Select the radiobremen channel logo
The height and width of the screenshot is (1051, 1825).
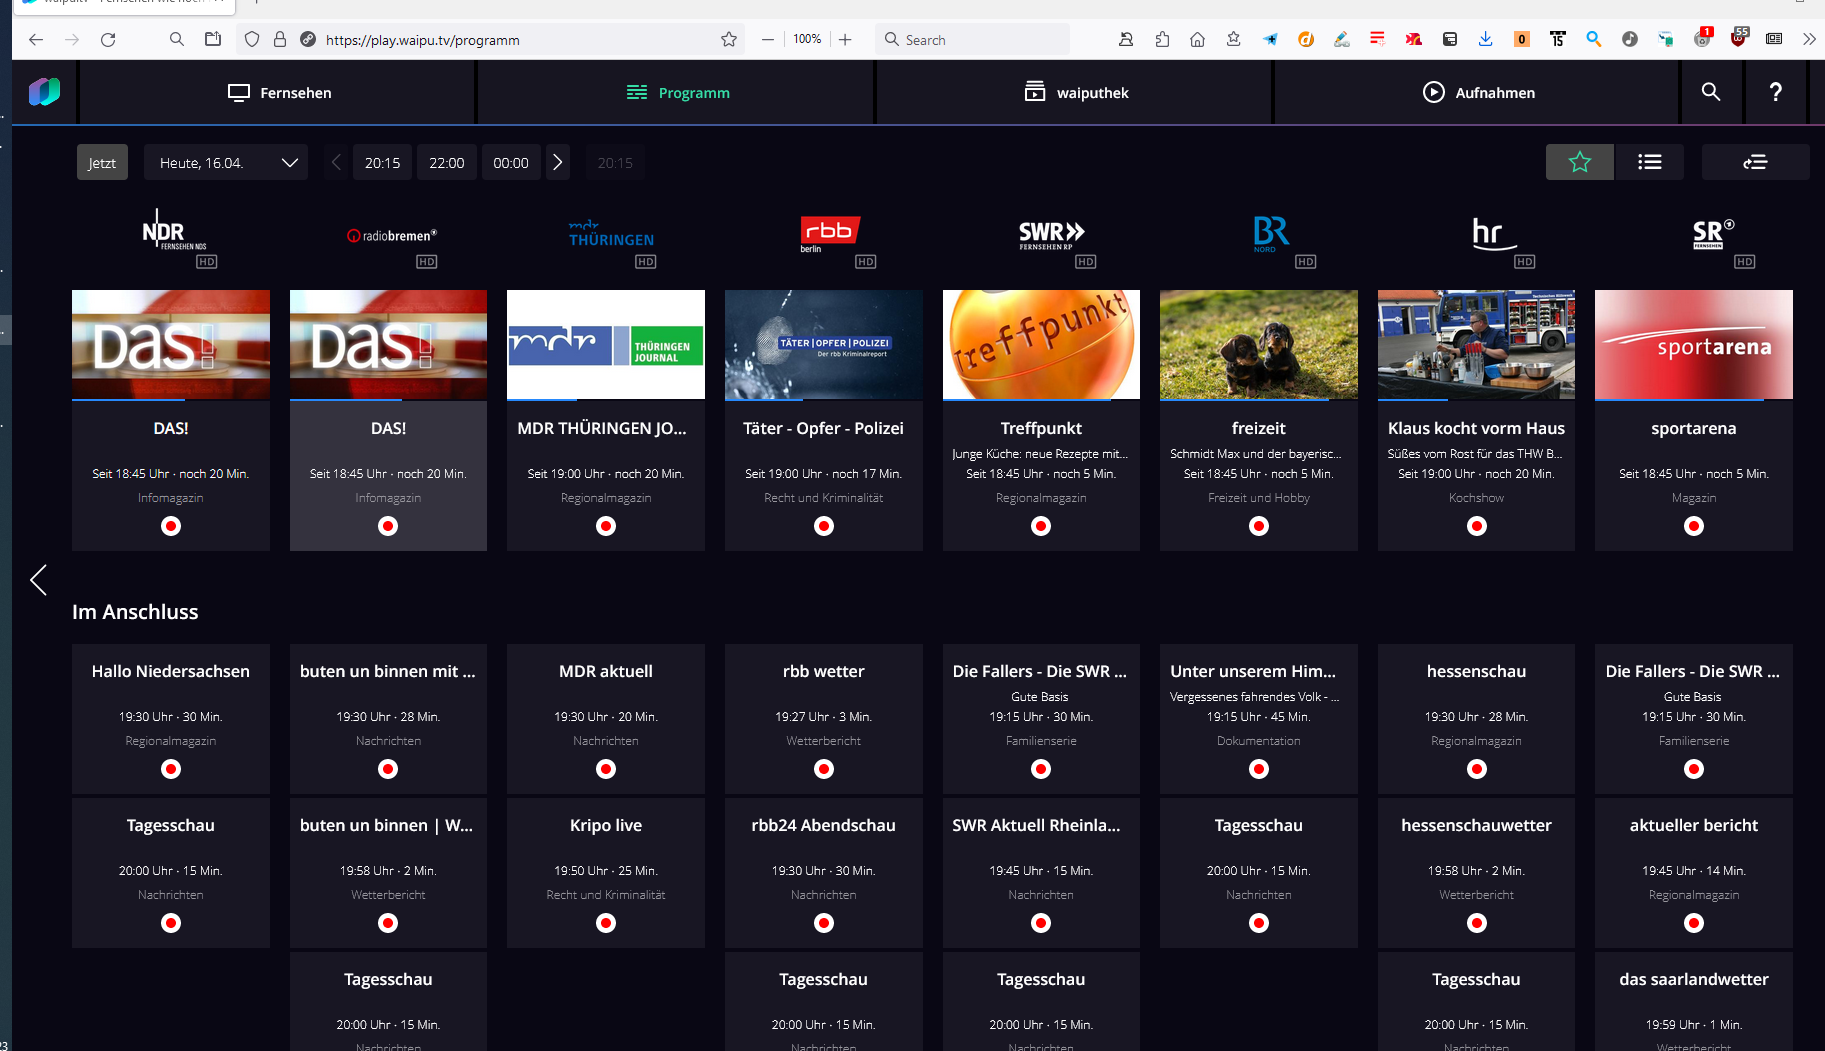[x=392, y=238]
